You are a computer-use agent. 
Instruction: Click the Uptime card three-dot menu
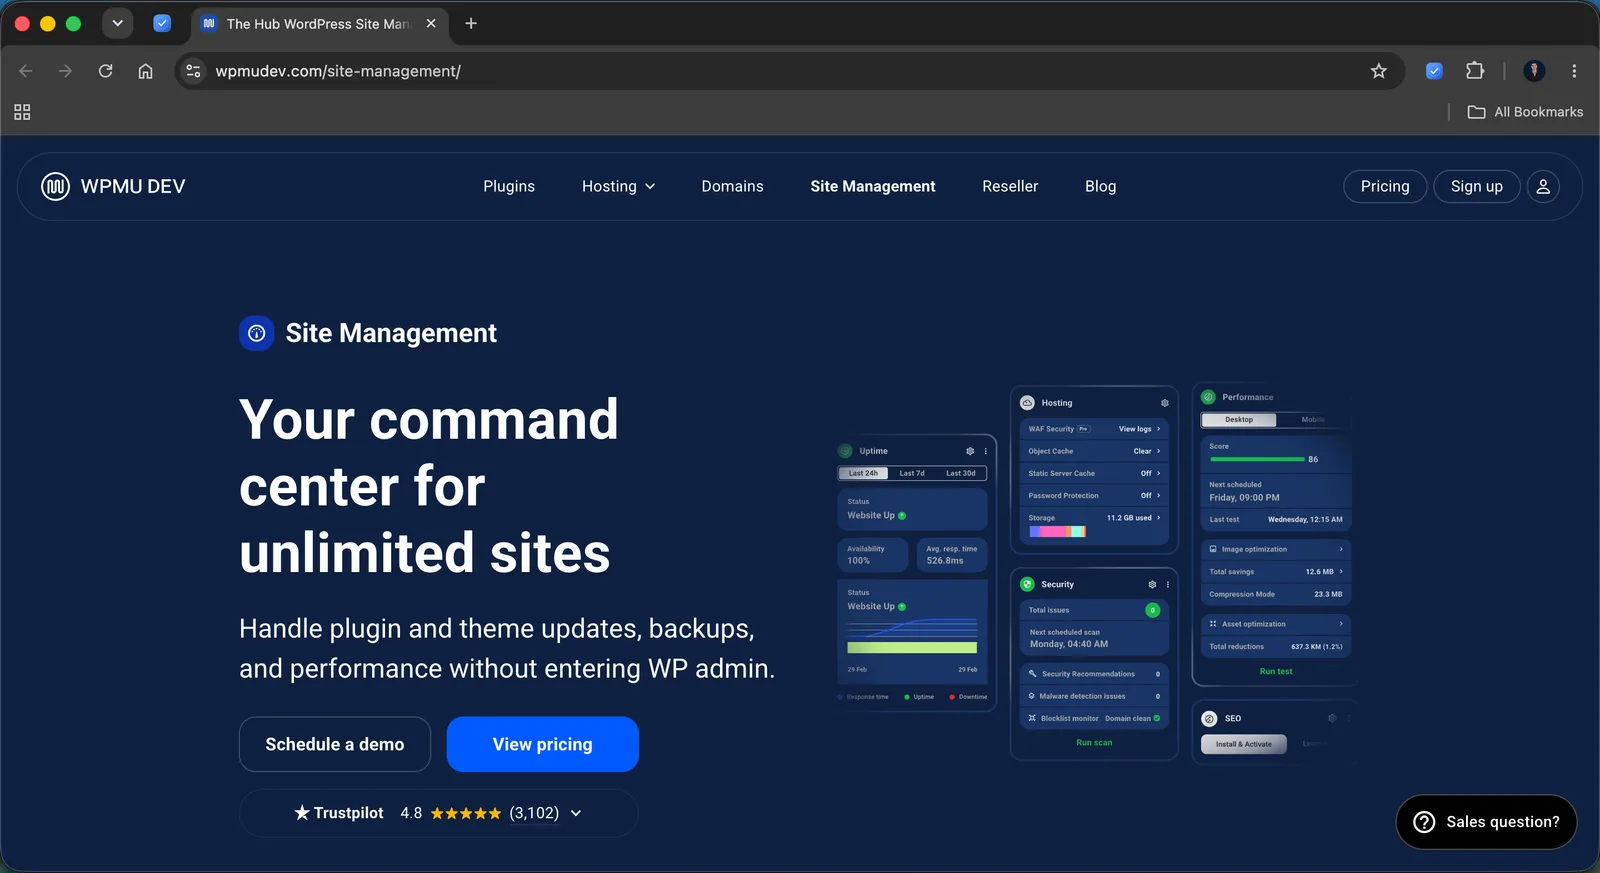click(x=985, y=451)
